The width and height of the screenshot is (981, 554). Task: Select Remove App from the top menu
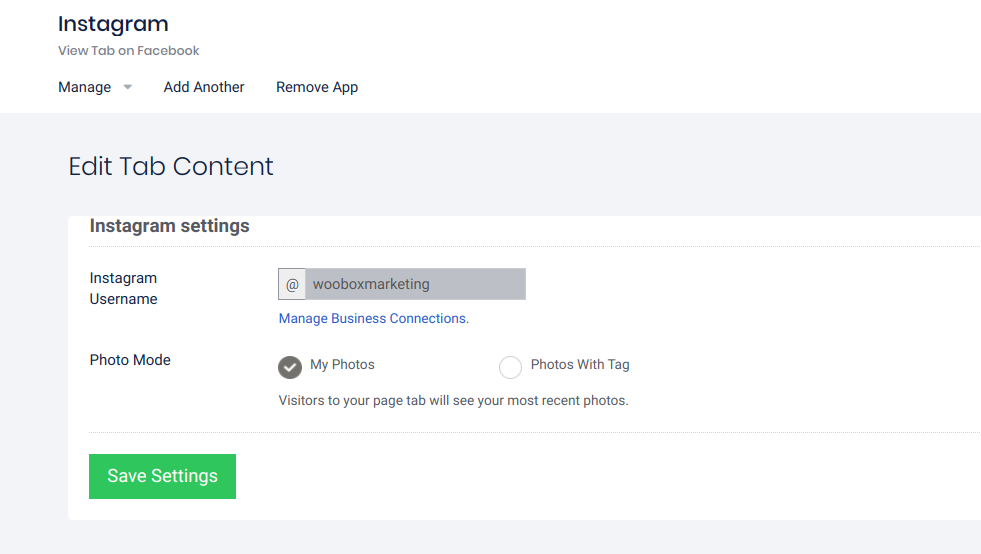pyautogui.click(x=317, y=87)
